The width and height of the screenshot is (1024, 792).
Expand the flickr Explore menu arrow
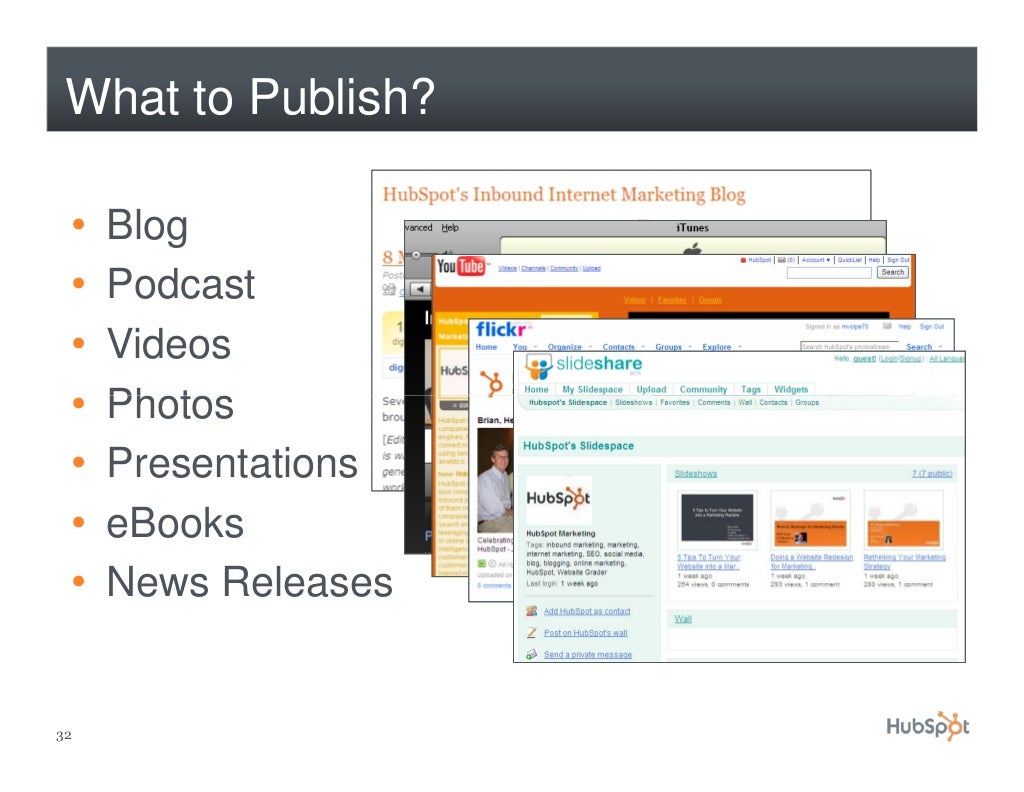click(x=740, y=347)
